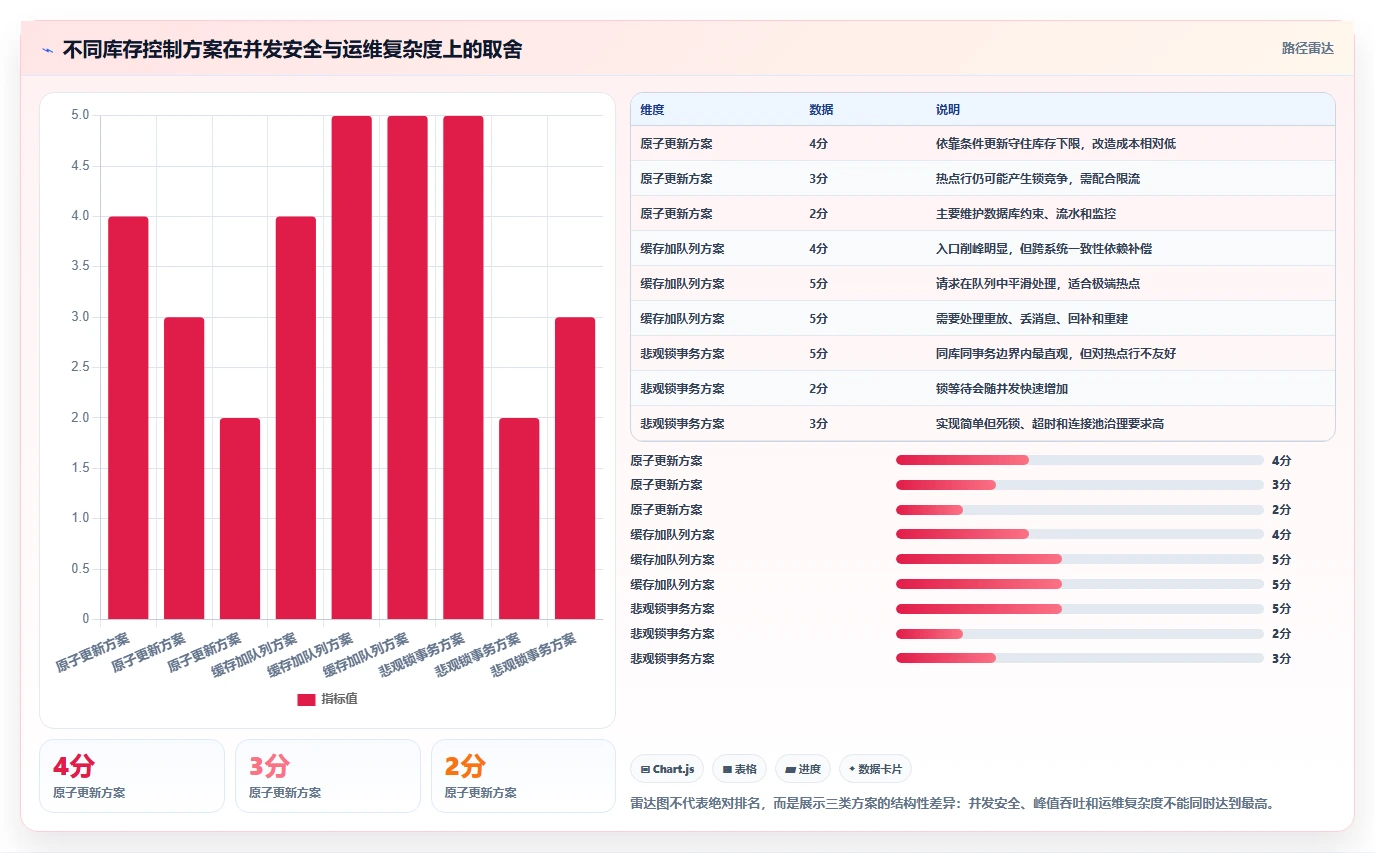Click 悲观锁事务方案 cell in the 实现简单但死锁 row
The width and height of the screenshot is (1375, 853).
click(683, 424)
